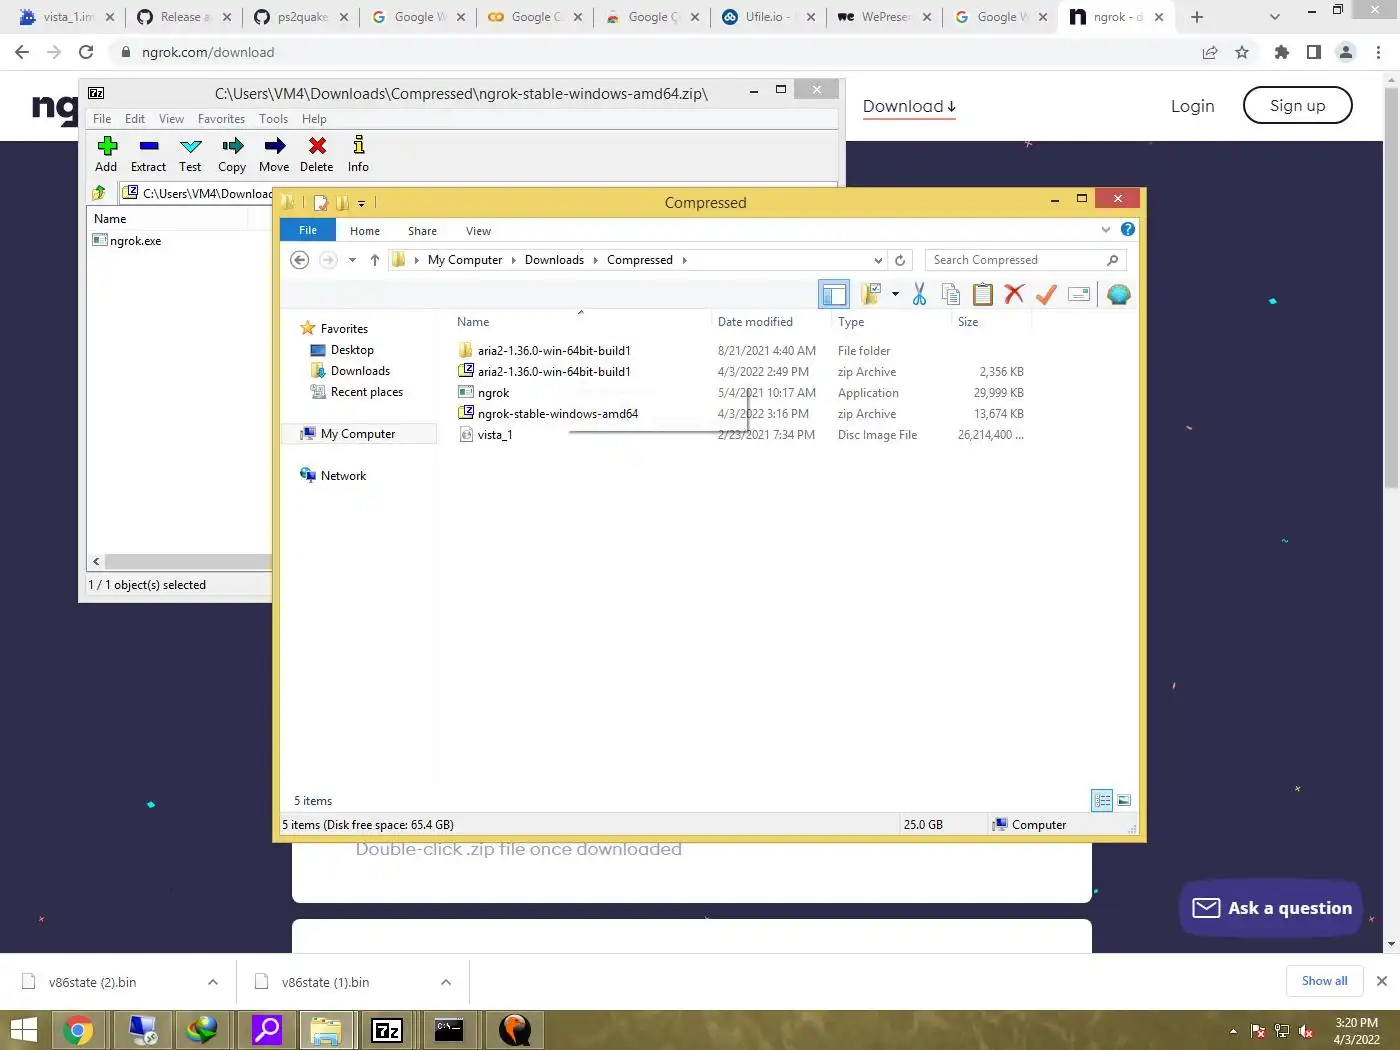
Task: Click the Explorer back navigation arrow
Action: [x=299, y=260]
